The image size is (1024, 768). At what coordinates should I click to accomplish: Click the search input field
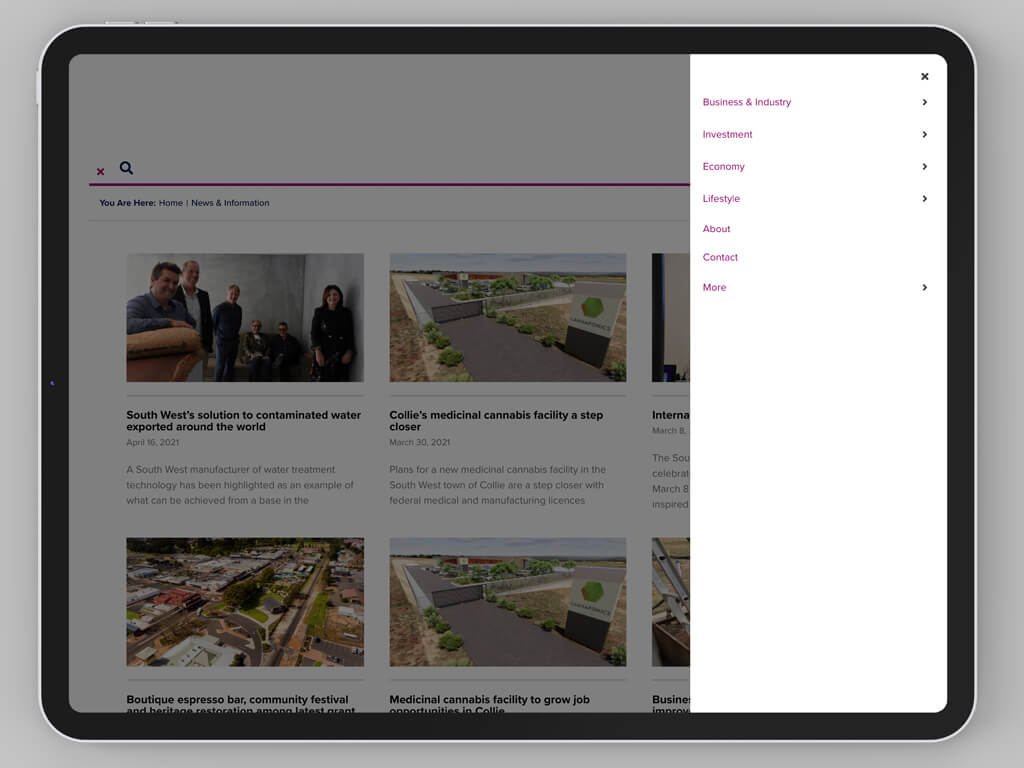[400, 168]
